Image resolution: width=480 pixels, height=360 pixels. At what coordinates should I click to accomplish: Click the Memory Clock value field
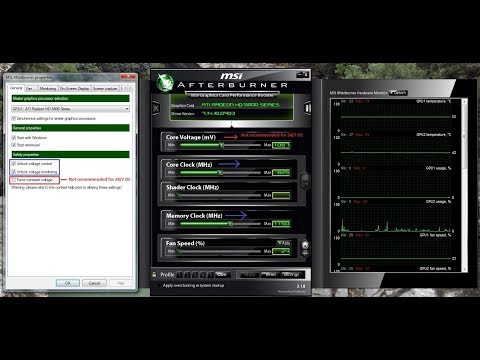[x=281, y=224]
